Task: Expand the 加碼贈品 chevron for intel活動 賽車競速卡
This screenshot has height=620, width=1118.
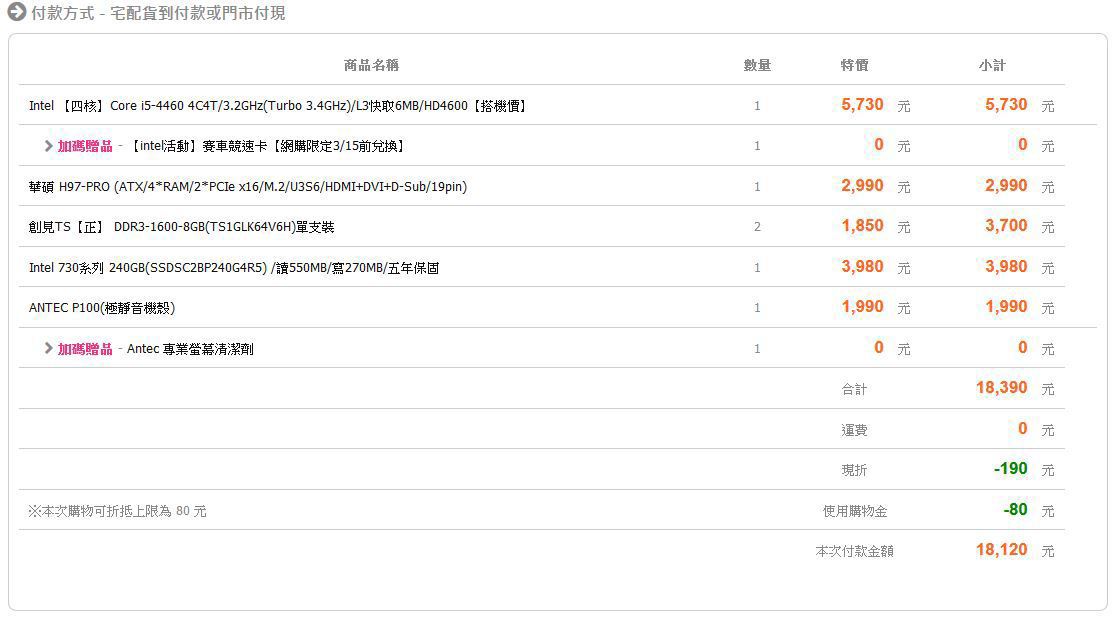Action: point(48,146)
